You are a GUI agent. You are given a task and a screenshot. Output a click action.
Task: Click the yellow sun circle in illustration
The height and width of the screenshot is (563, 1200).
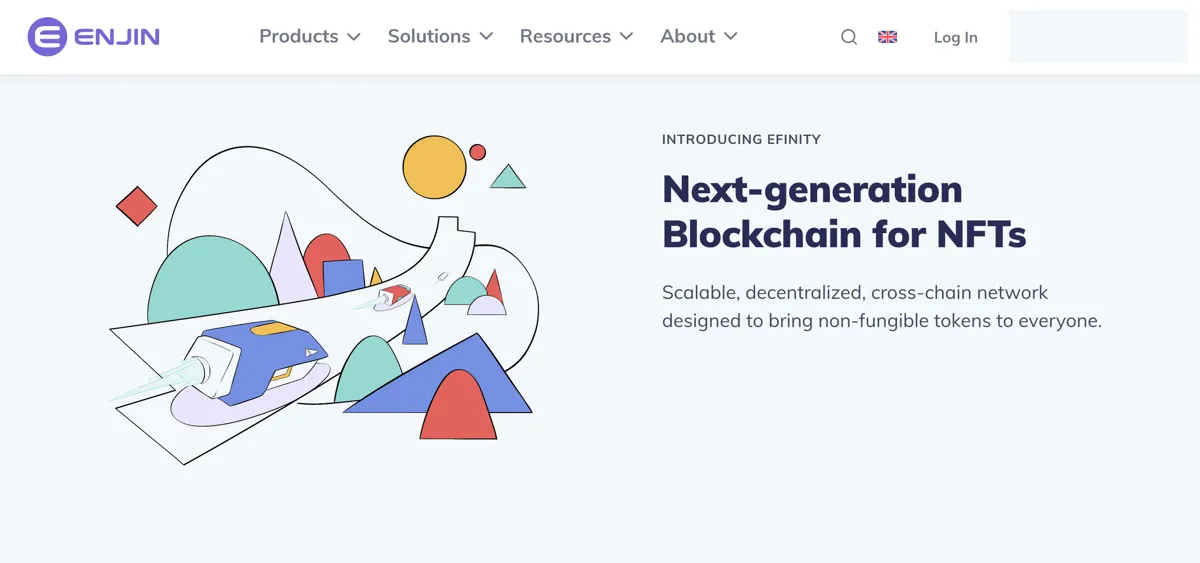click(435, 167)
